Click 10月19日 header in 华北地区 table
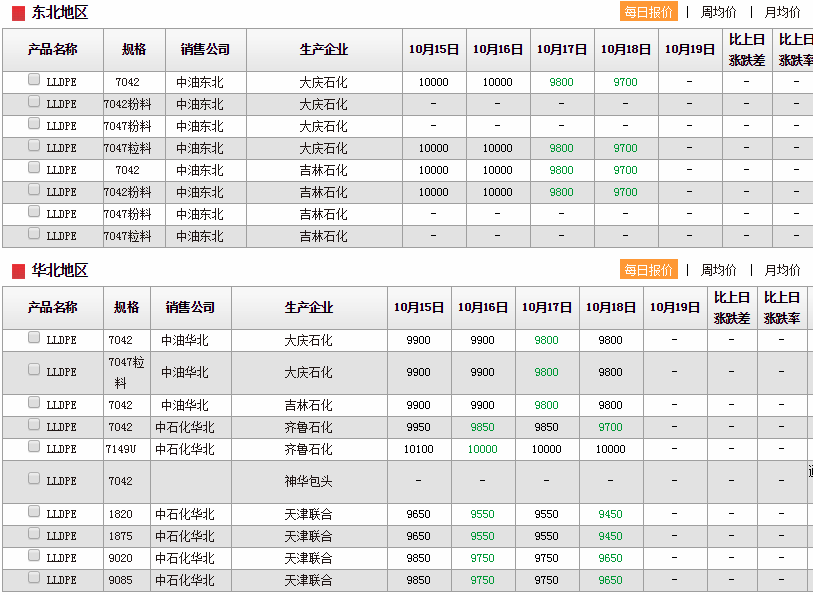Screen dimensions: 813x595 coord(675,308)
